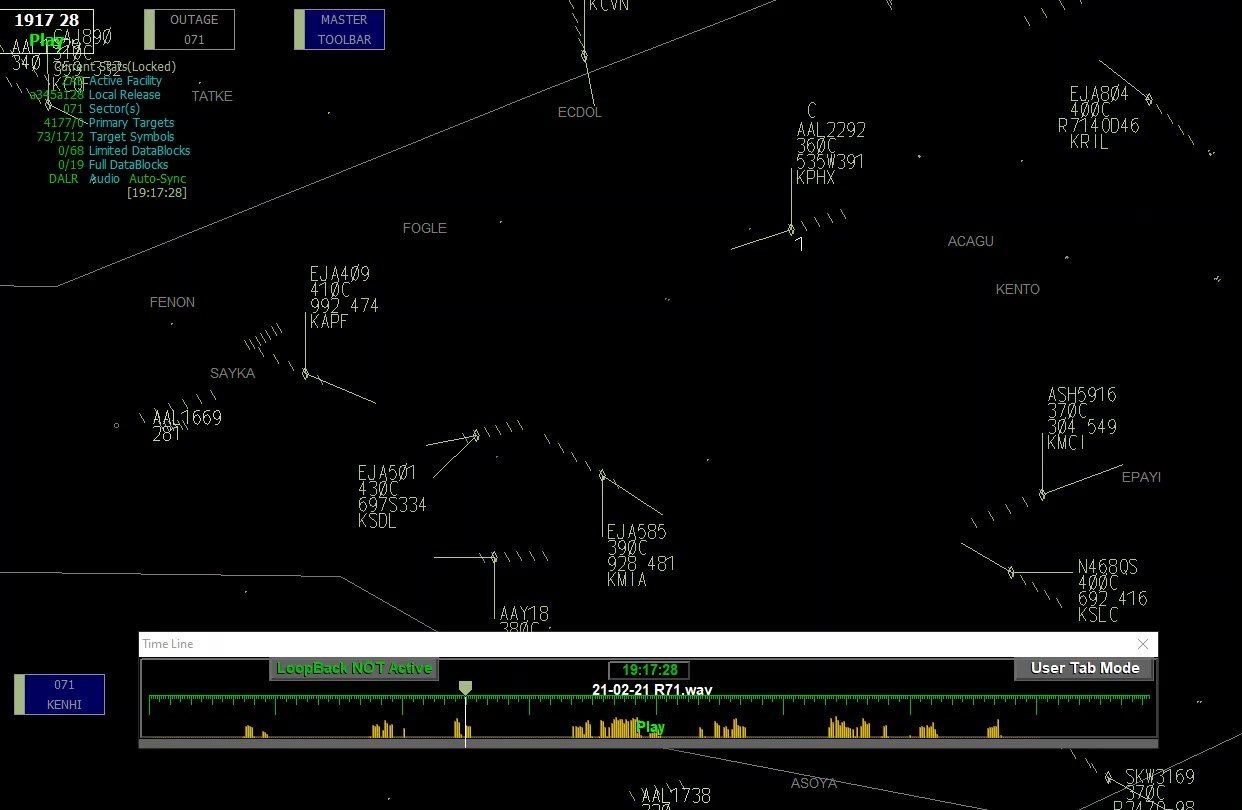Click the 19:17:28 time field in Time Line
The height and width of the screenshot is (810, 1242).
click(649, 670)
